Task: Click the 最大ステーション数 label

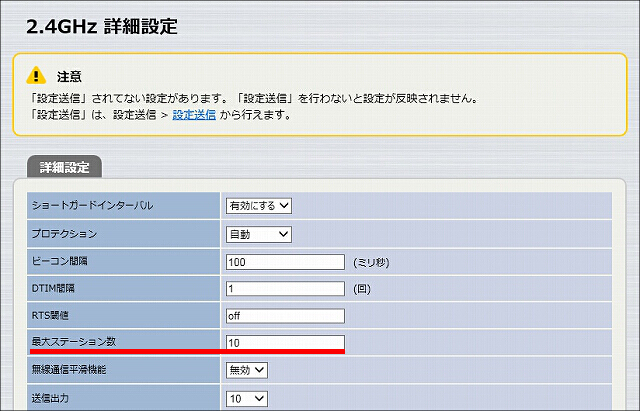Action: 74,342
